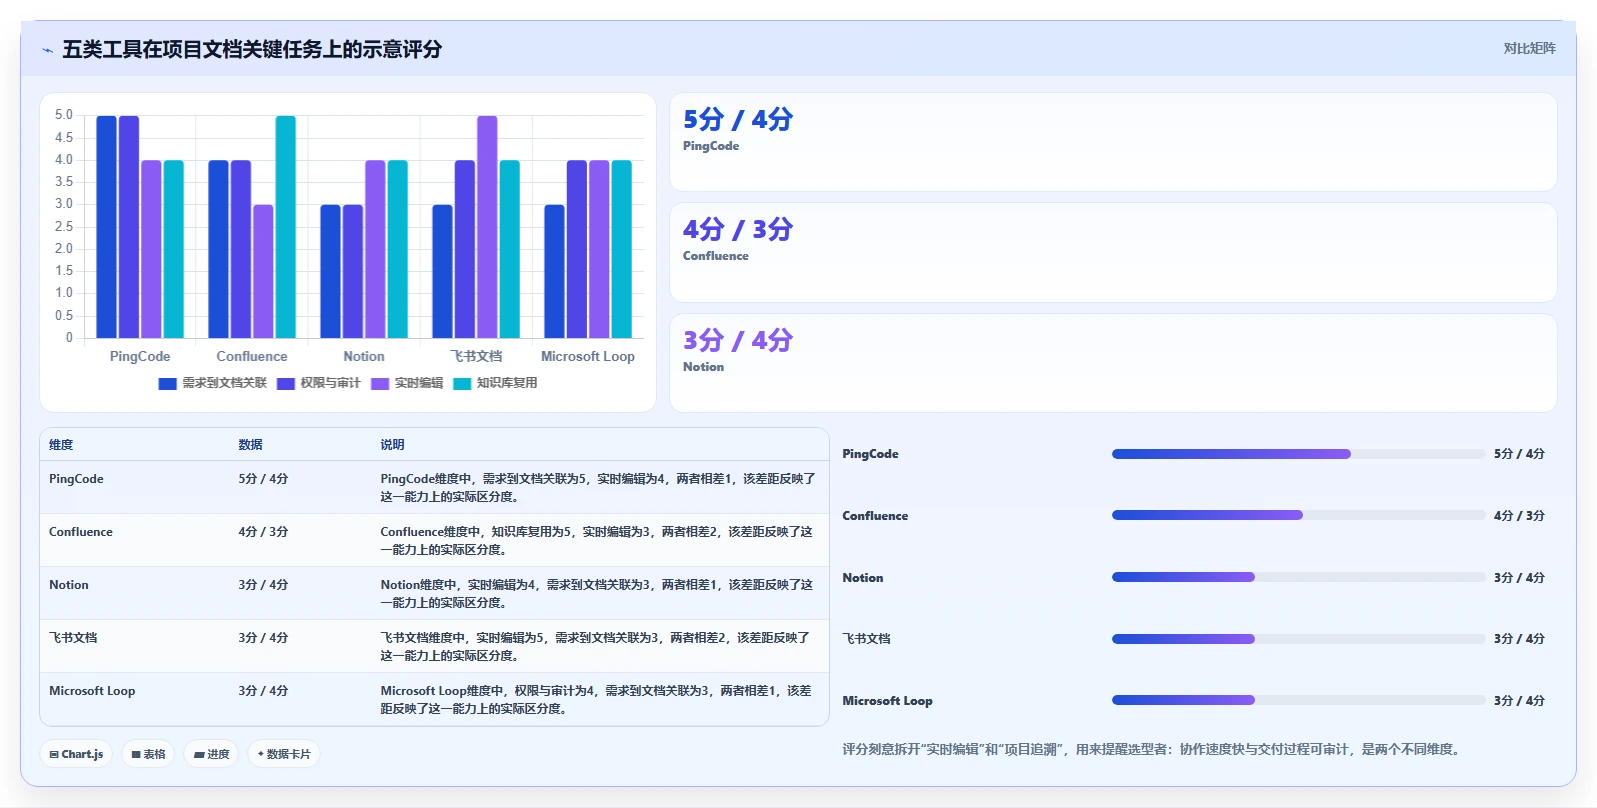
Task: Click the 飞书文档 progress bar
Action: coord(1298,639)
